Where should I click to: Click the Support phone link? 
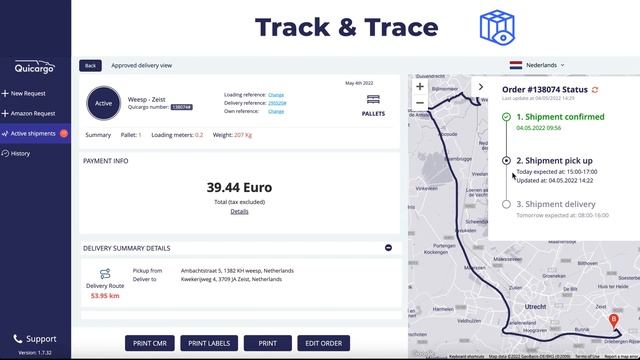(35, 339)
